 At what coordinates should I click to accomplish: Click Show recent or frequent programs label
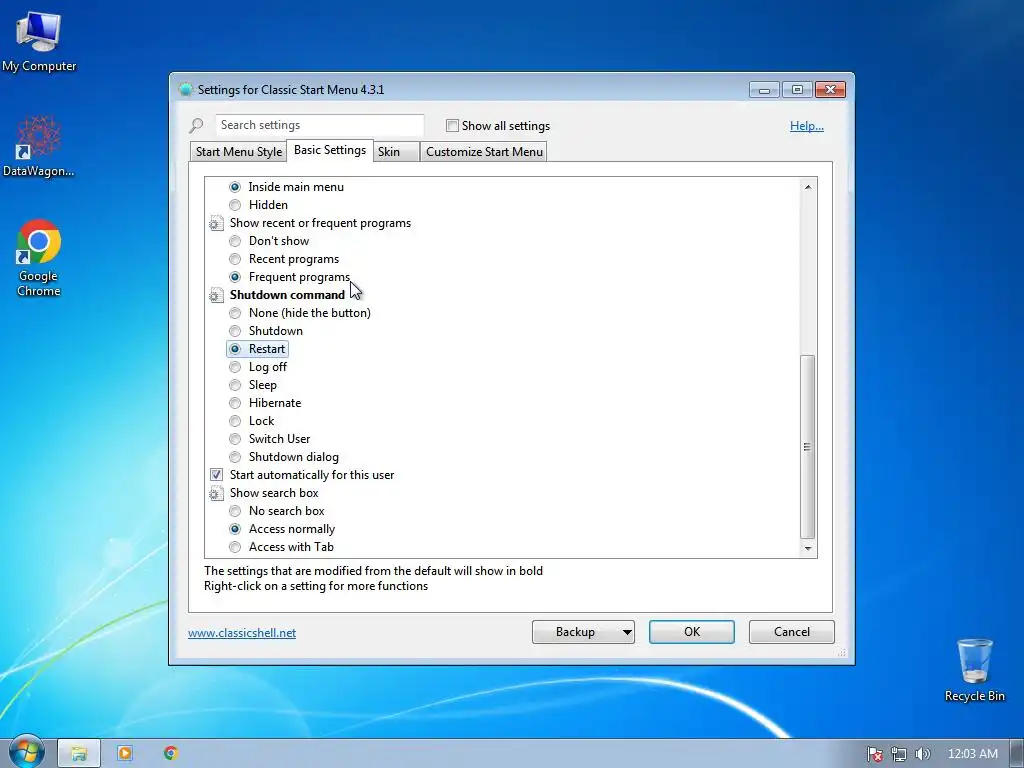[320, 223]
